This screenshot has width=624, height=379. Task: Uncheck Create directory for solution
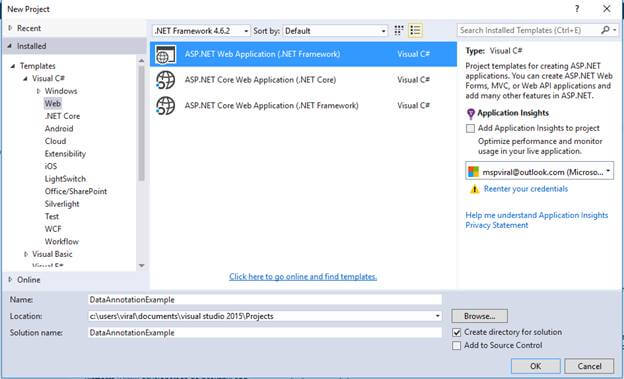pos(456,332)
